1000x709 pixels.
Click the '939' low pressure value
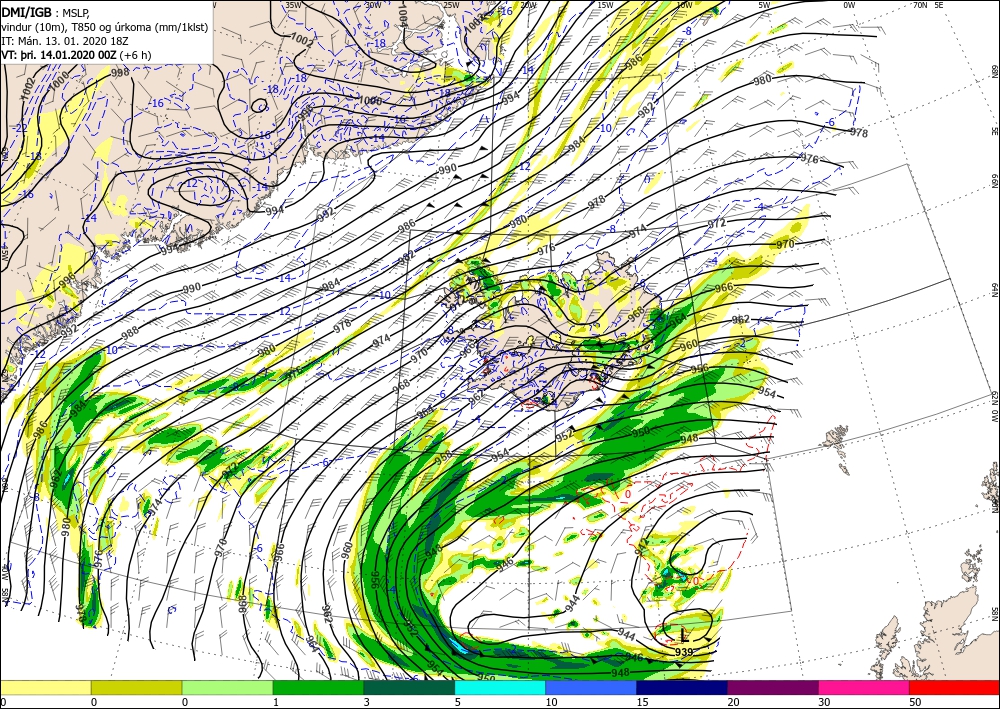pyautogui.click(x=684, y=652)
